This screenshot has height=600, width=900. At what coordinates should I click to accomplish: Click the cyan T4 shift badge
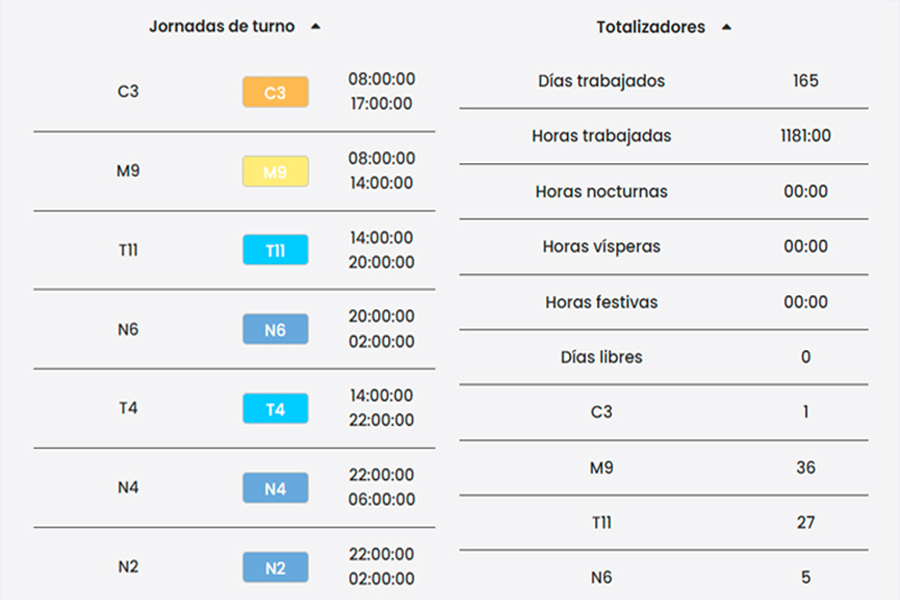point(275,408)
